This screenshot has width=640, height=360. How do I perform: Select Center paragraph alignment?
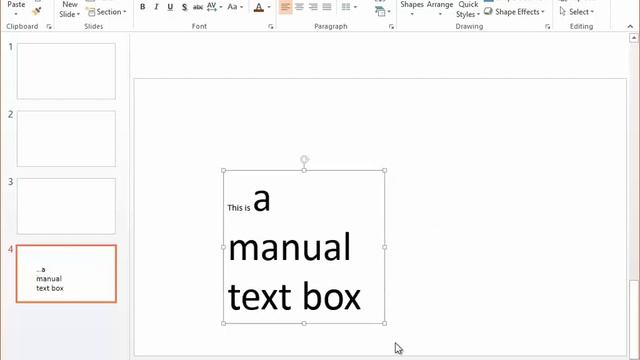299,7
